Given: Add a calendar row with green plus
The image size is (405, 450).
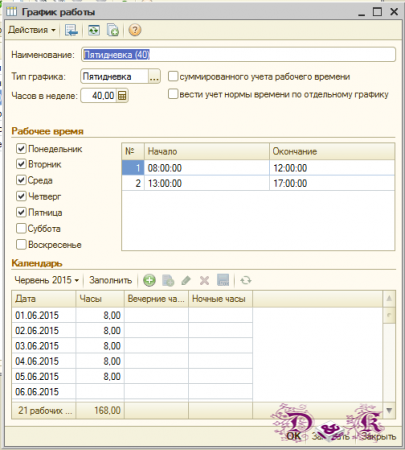Looking at the screenshot, I should [x=149, y=280].
